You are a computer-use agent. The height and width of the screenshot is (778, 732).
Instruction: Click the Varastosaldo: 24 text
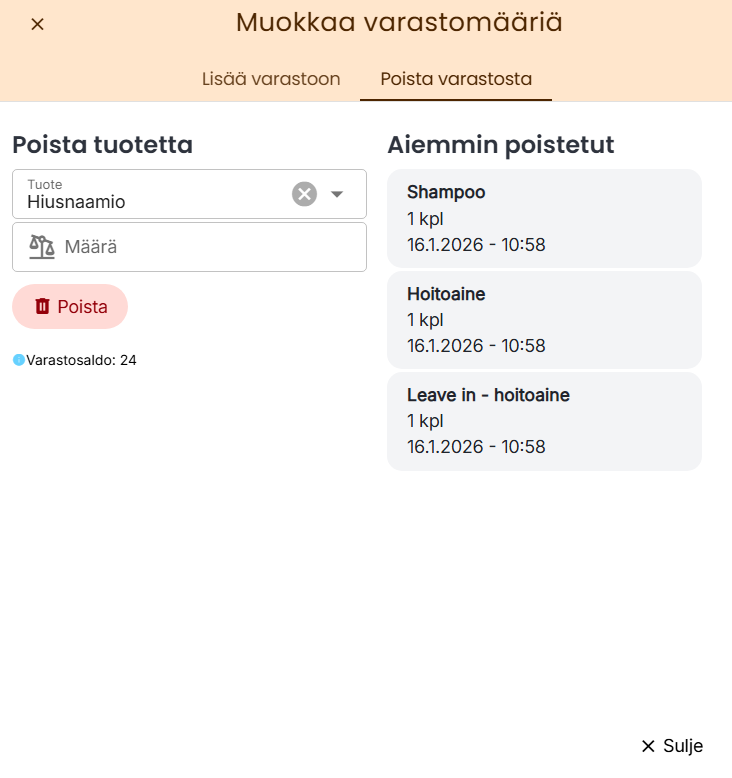(x=81, y=360)
